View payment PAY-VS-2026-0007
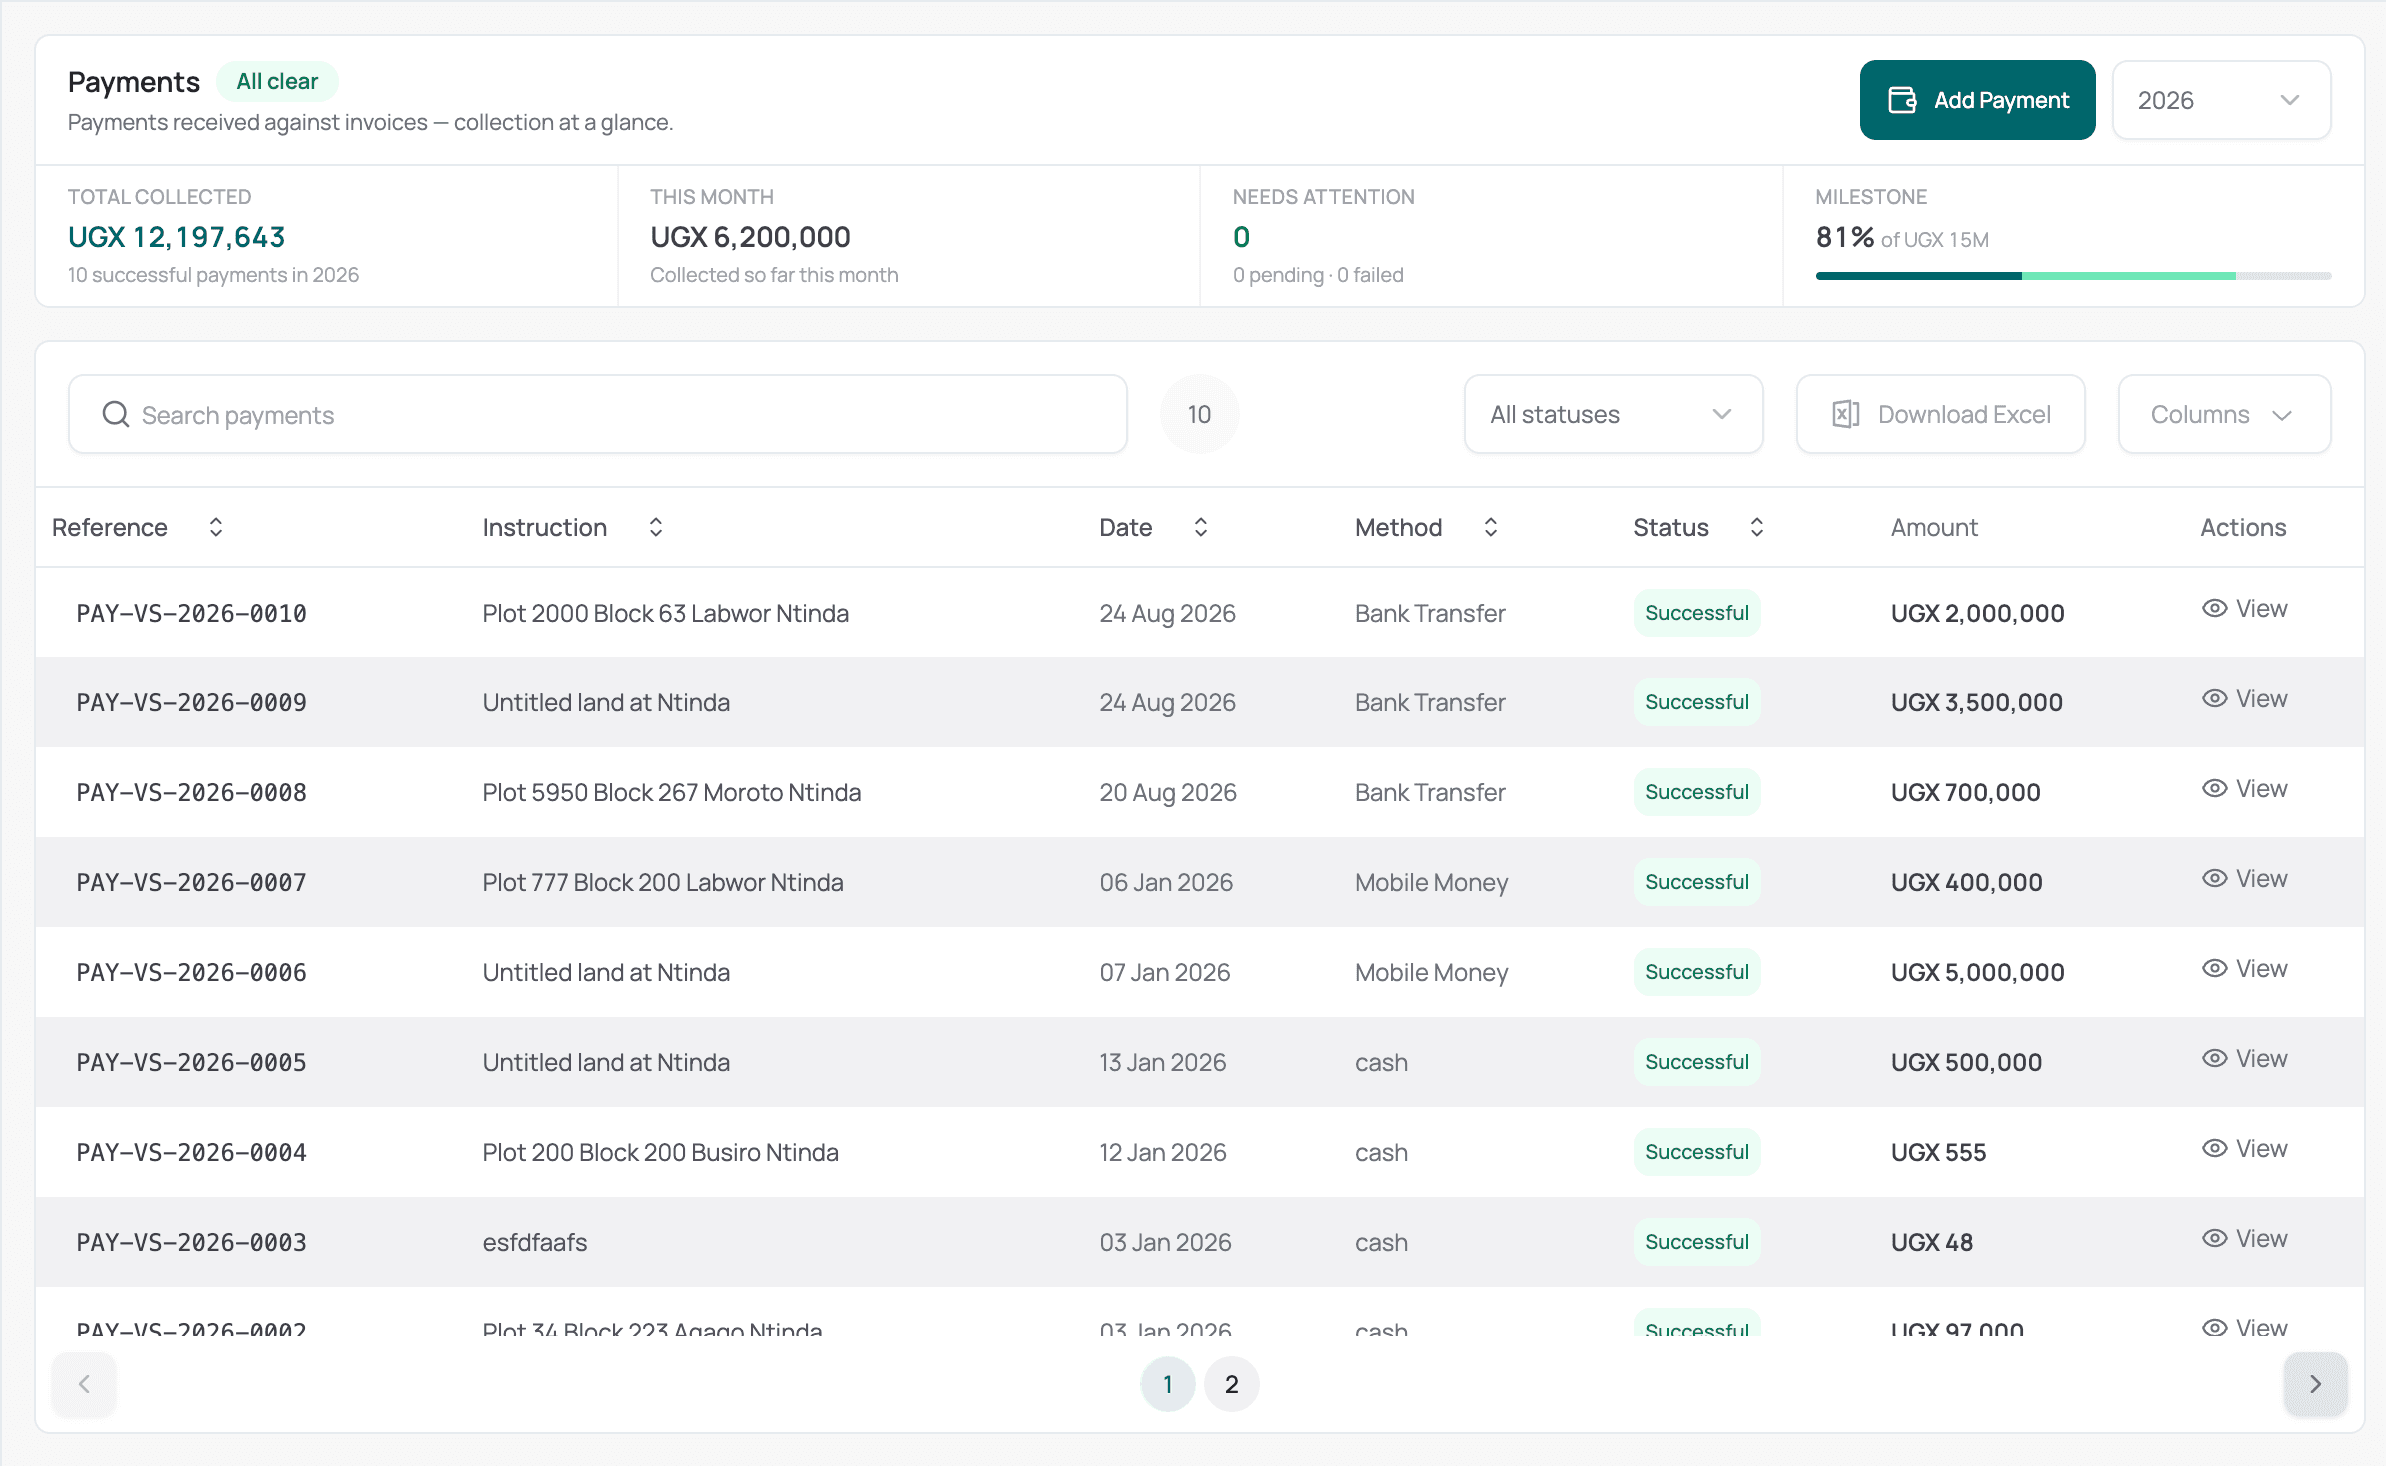The height and width of the screenshot is (1466, 2386). coord(2244,879)
